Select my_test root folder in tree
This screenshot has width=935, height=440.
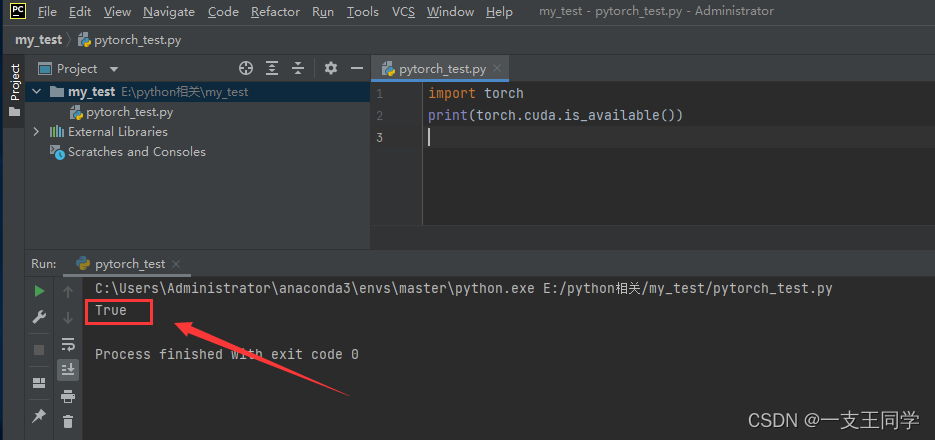click(x=197, y=92)
